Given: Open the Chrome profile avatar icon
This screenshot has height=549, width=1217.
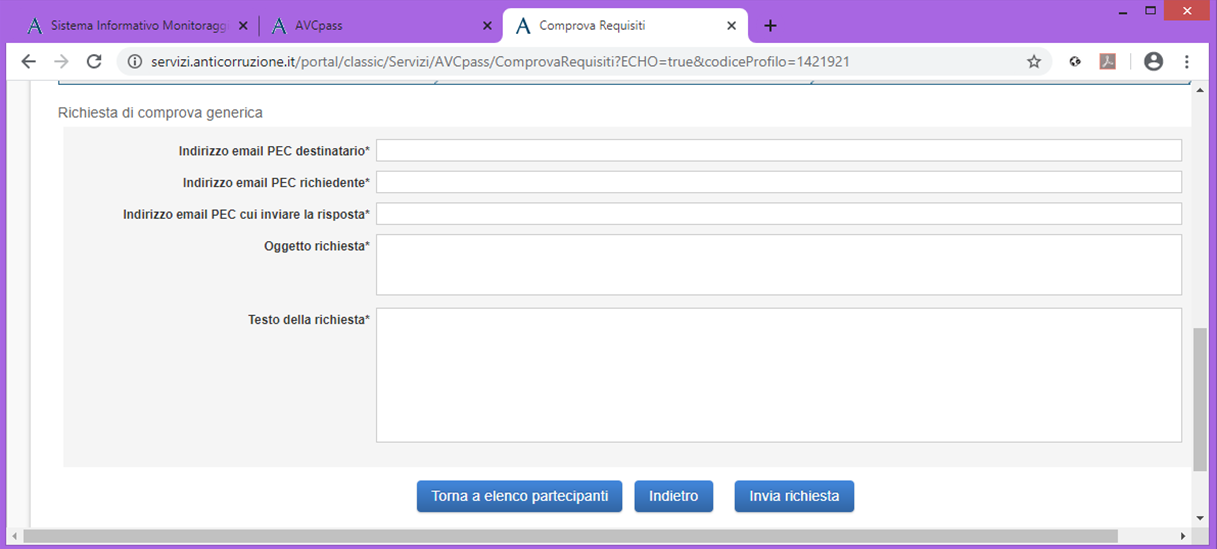Looking at the screenshot, I should tap(1153, 61).
